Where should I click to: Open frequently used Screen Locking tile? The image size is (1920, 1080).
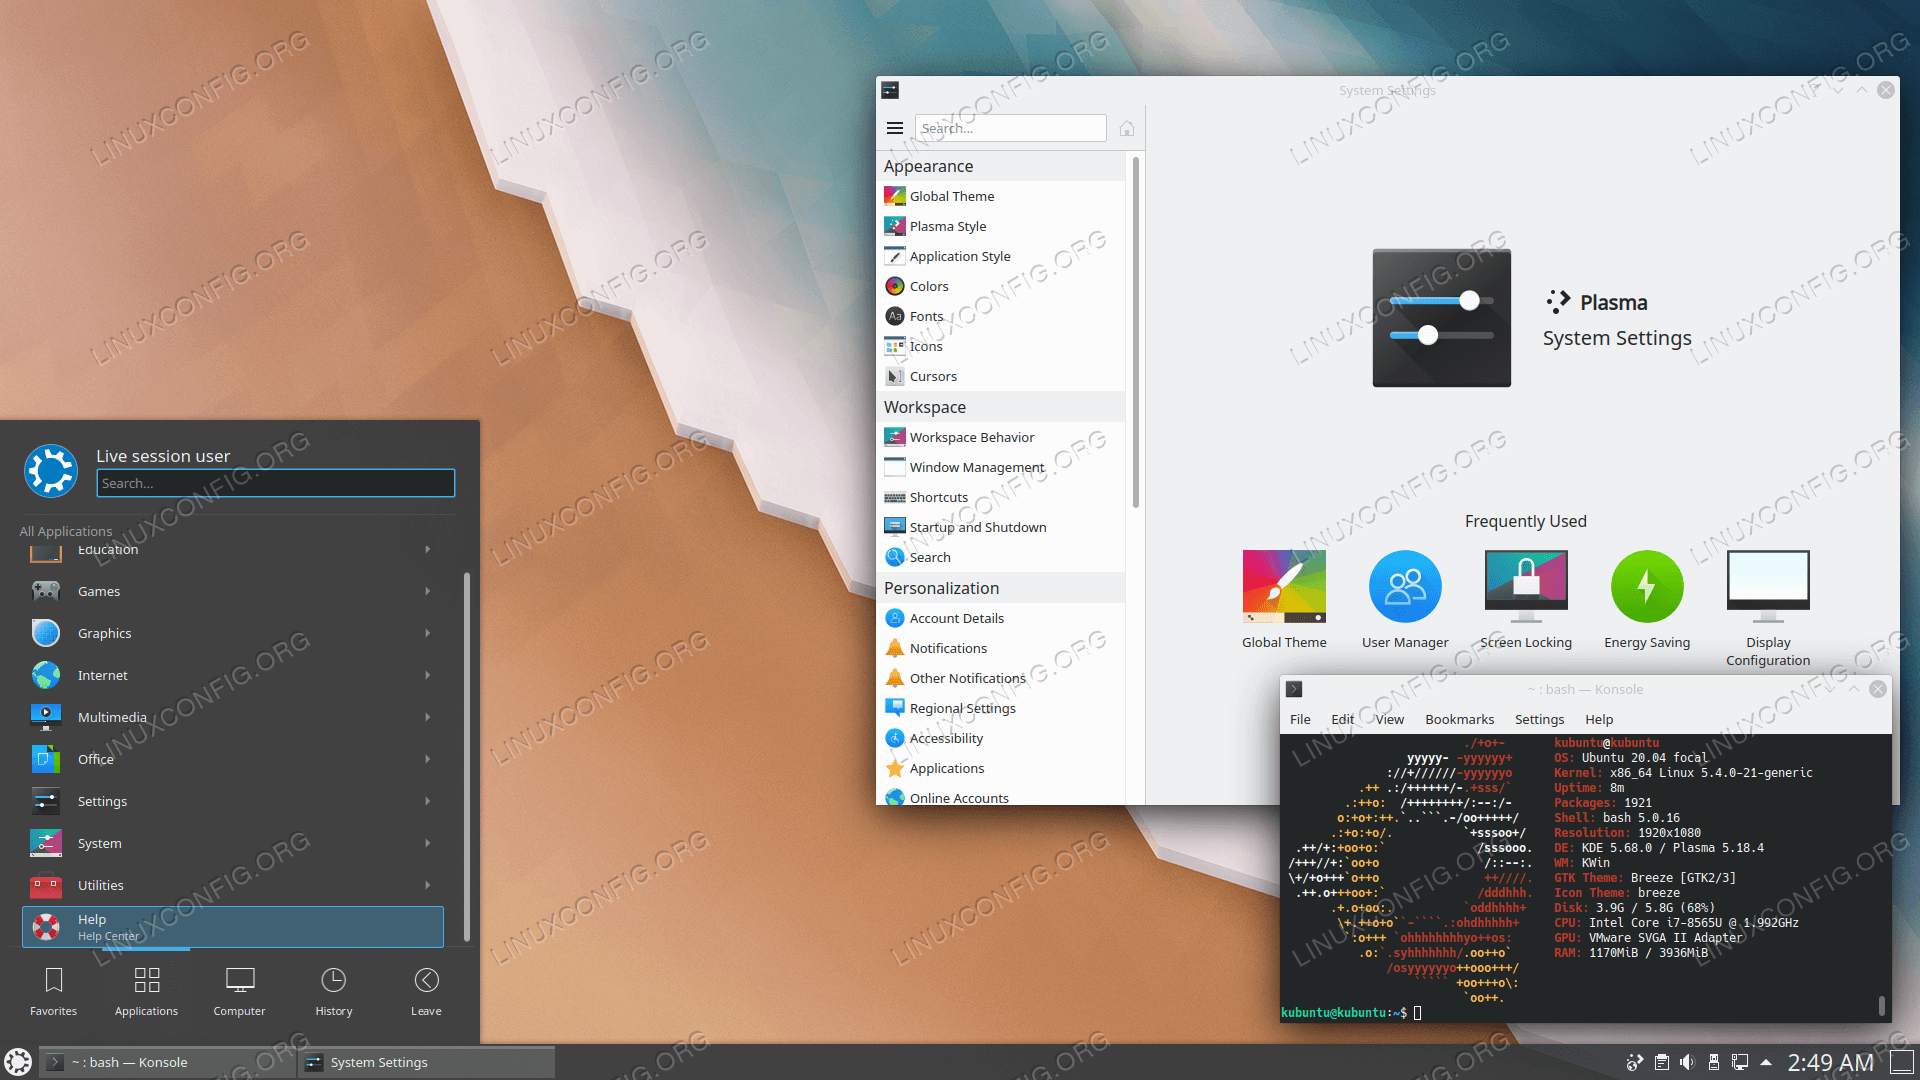(1526, 599)
